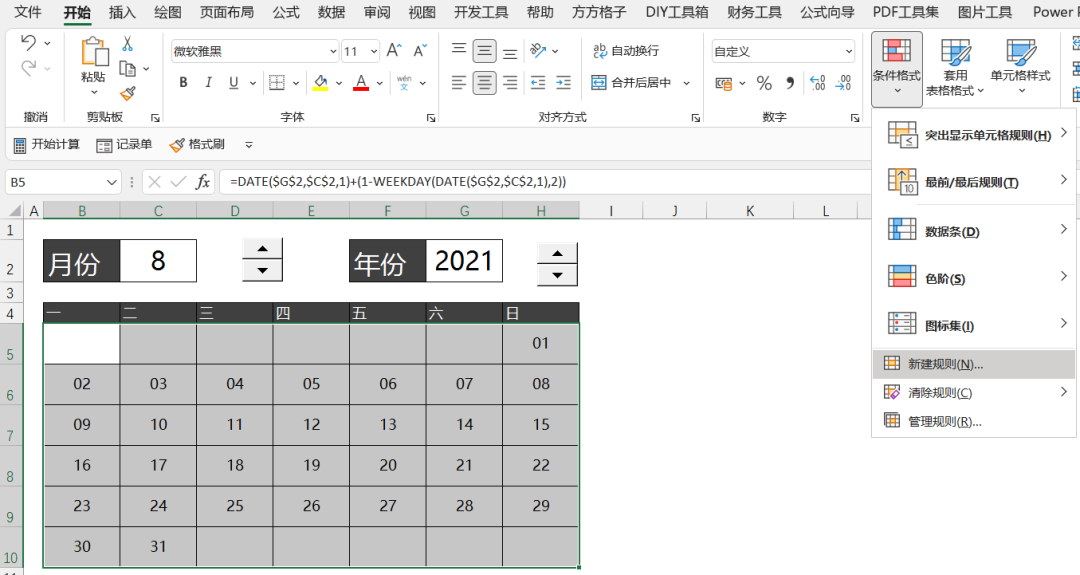
Task: Open the 最前/最后规则 submenu
Action: click(974, 182)
